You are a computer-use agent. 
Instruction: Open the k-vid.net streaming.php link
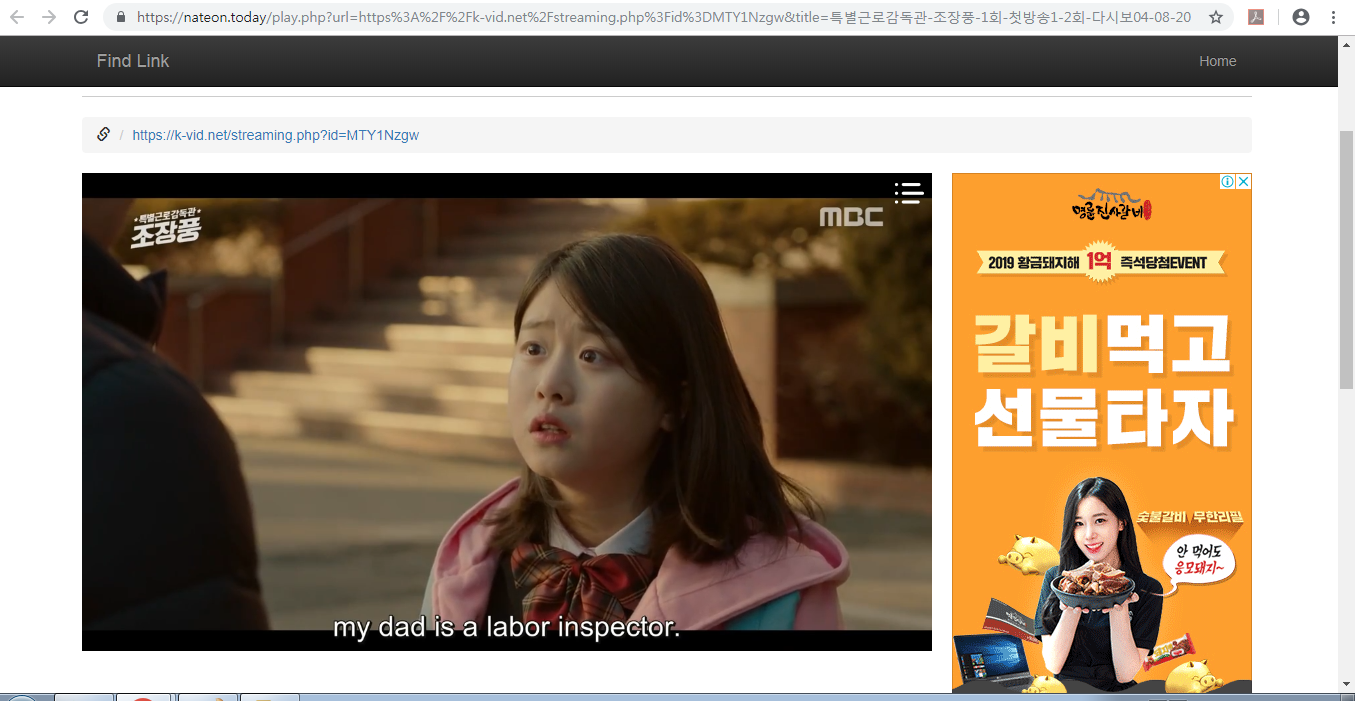(276, 135)
